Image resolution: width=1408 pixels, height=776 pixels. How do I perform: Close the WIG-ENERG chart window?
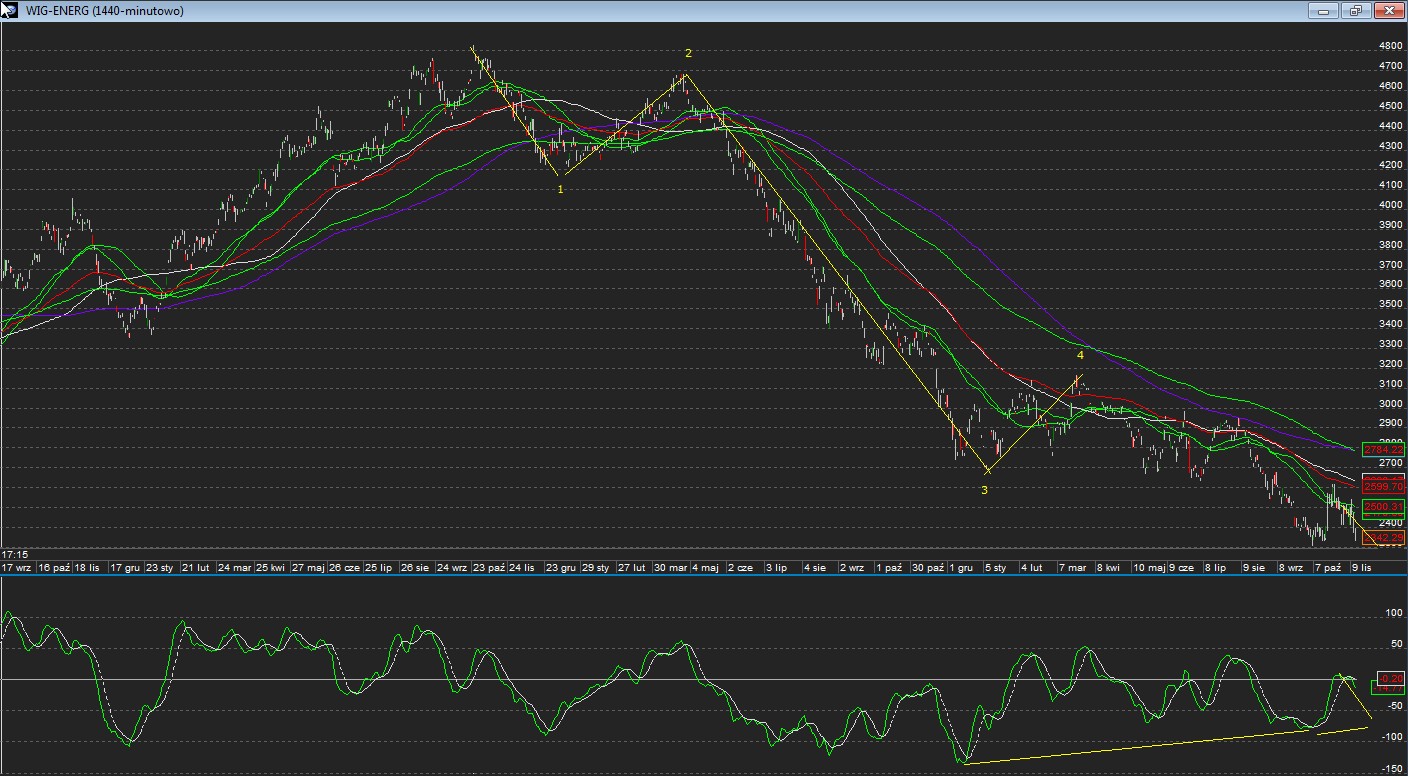point(1388,11)
